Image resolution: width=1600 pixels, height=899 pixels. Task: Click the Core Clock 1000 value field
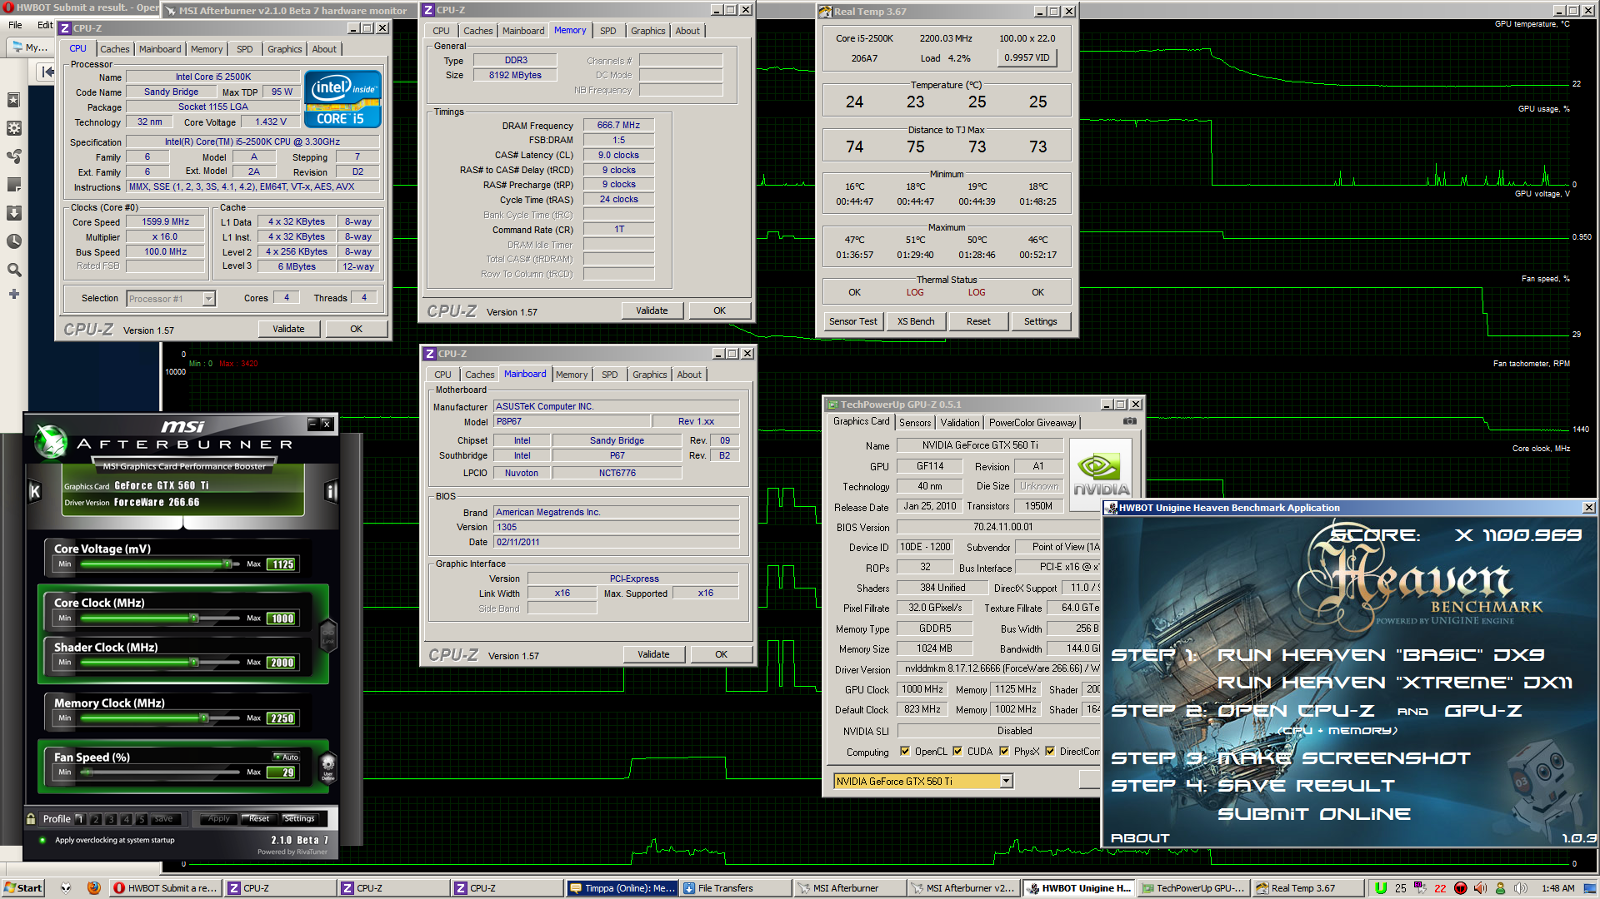pyautogui.click(x=282, y=618)
